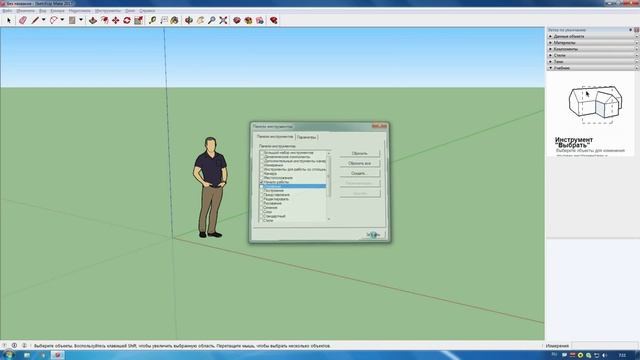The height and width of the screenshot is (360, 640).
Task: Open the Камера menu
Action: click(x=57, y=11)
